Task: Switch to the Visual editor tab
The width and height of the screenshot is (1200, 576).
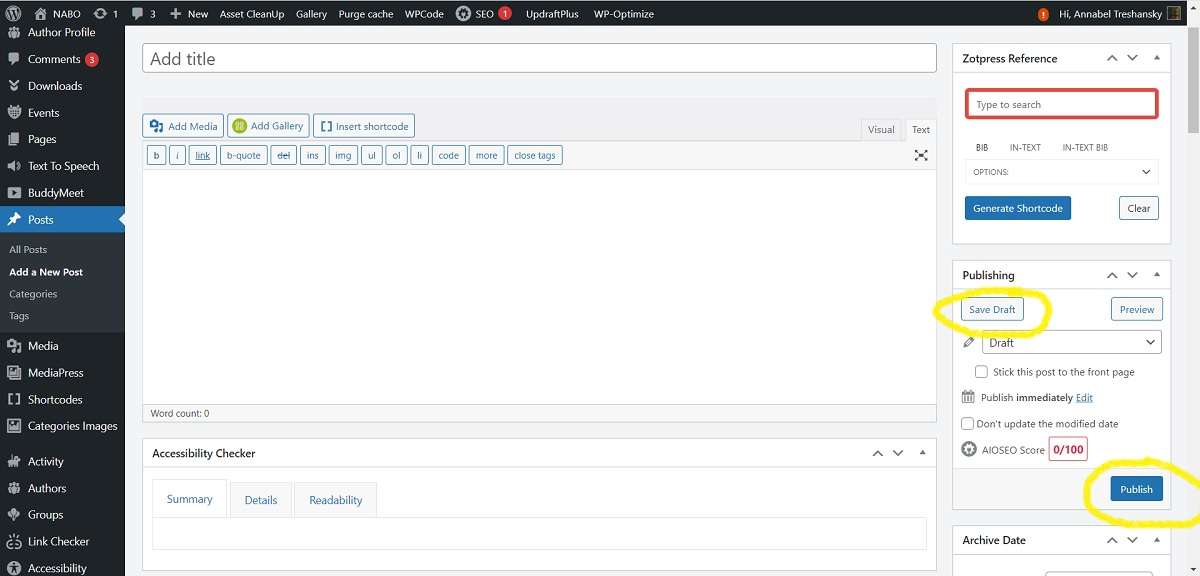Action: (881, 129)
